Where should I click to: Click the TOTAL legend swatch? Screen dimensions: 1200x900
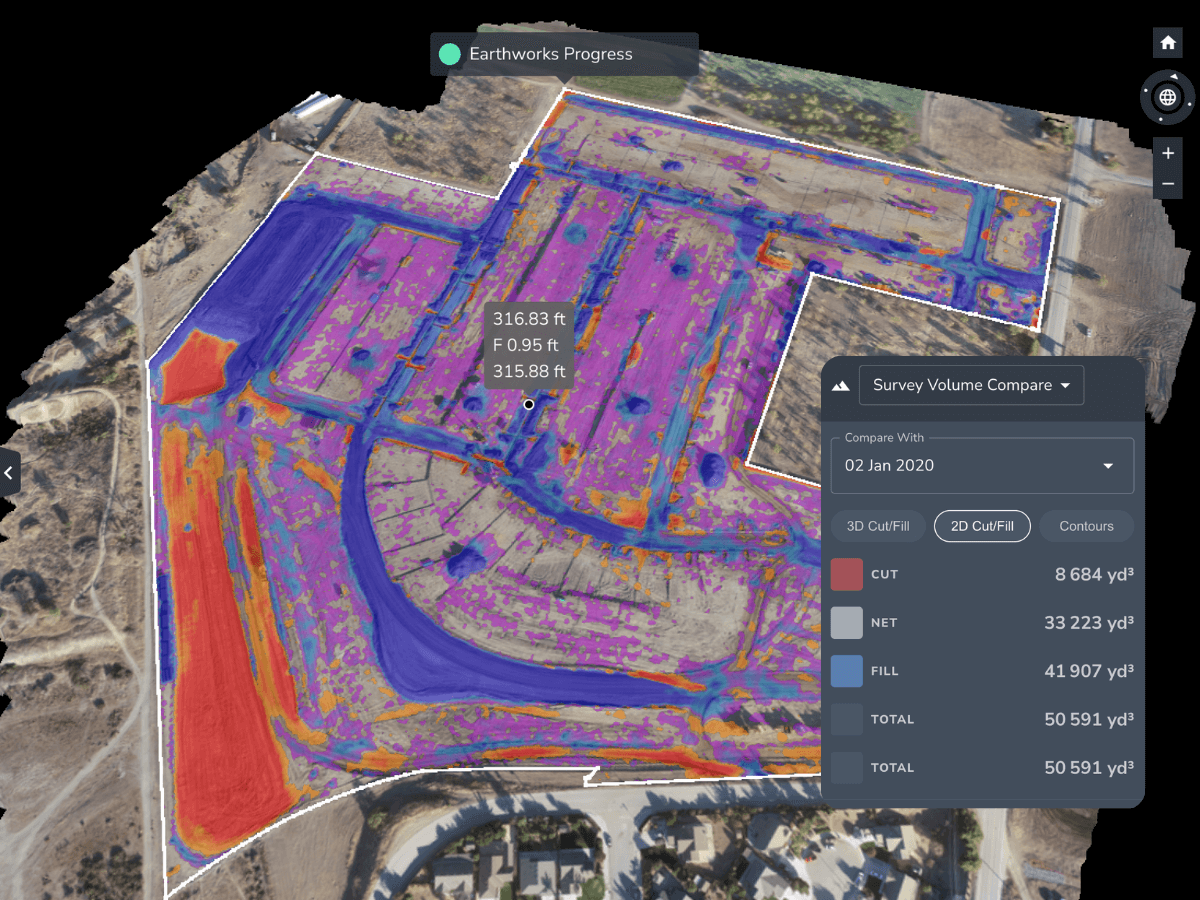pyautogui.click(x=845, y=719)
